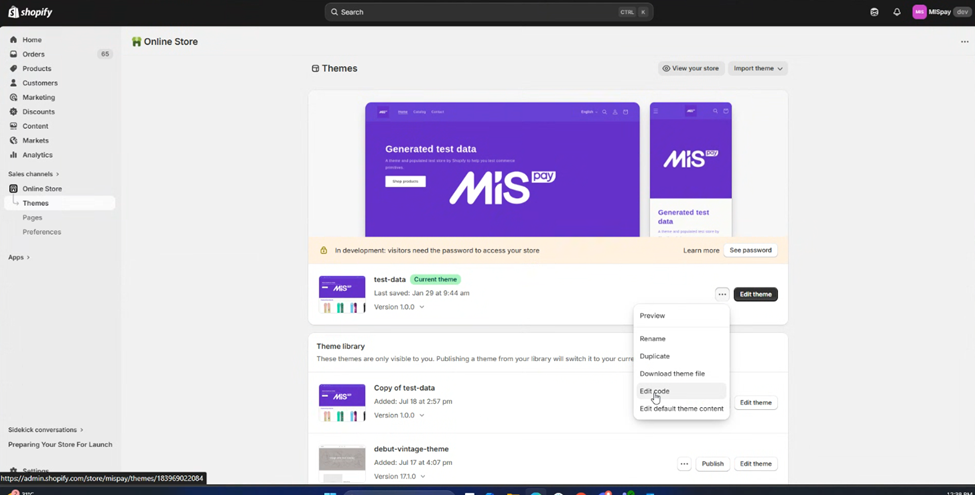The height and width of the screenshot is (495, 975).
Task: Choose Edit code from theme menu
Action: pyautogui.click(x=681, y=391)
